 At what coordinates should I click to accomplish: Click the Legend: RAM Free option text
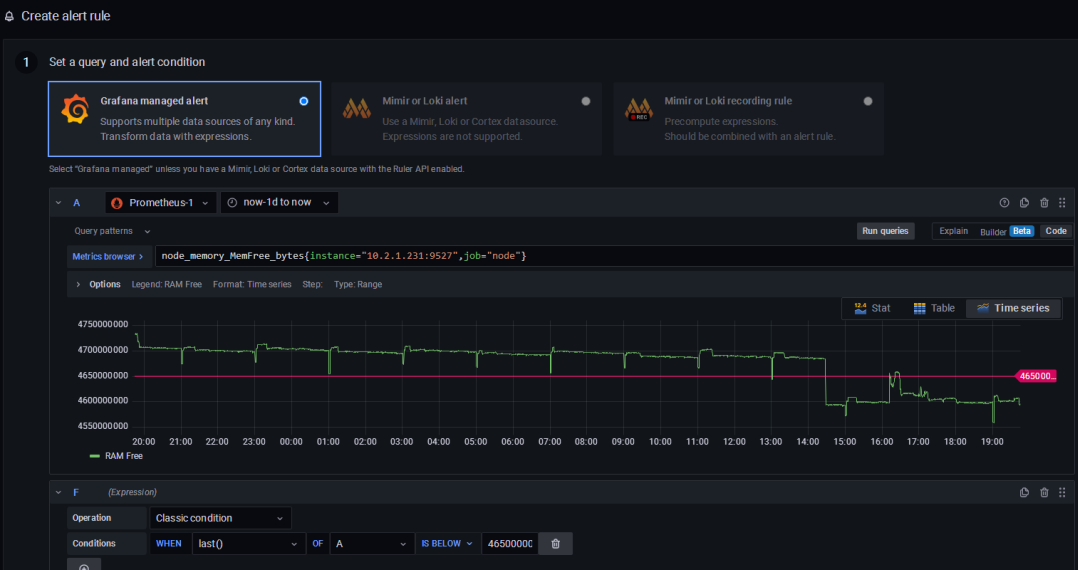[167, 285]
